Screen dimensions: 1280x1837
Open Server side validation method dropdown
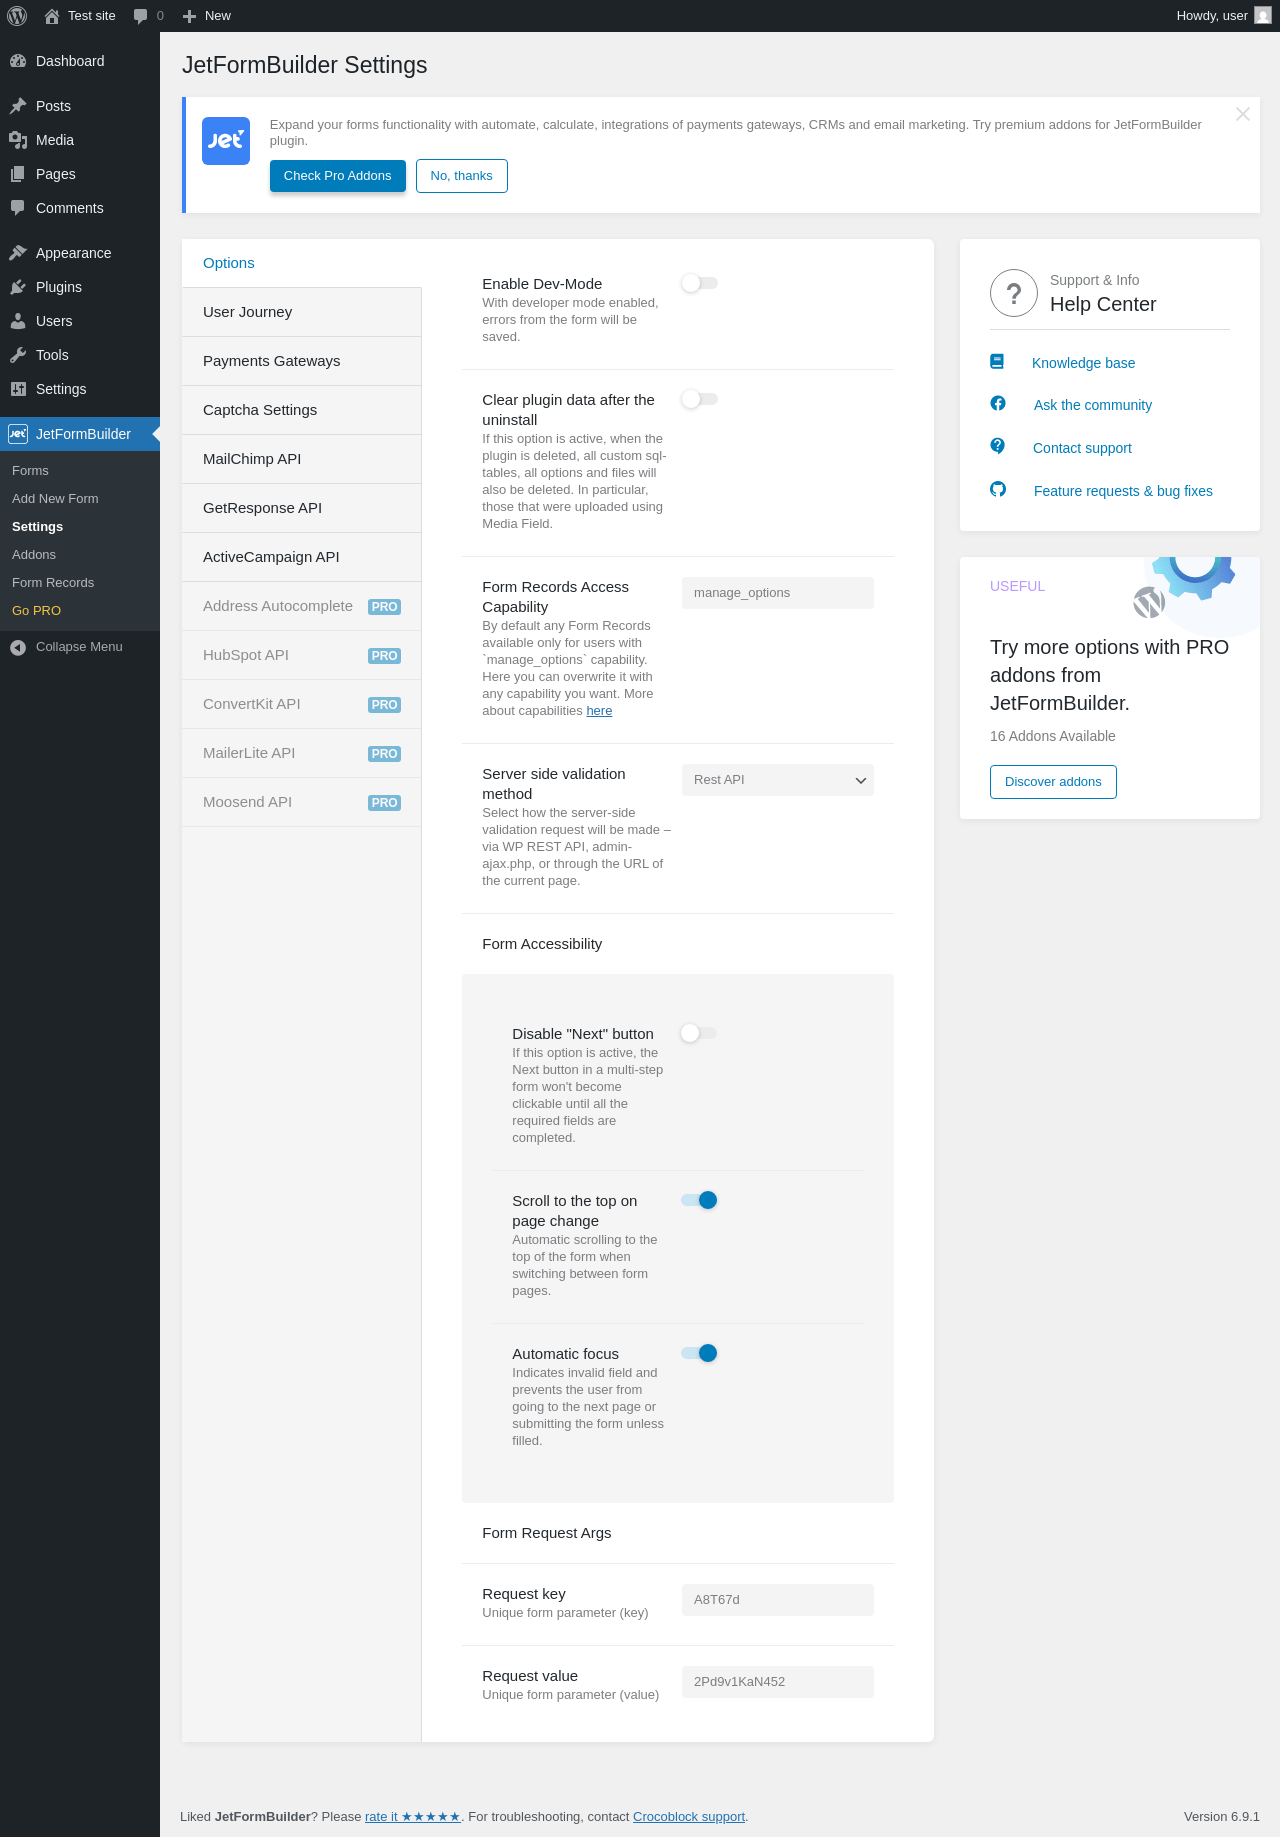tap(777, 780)
